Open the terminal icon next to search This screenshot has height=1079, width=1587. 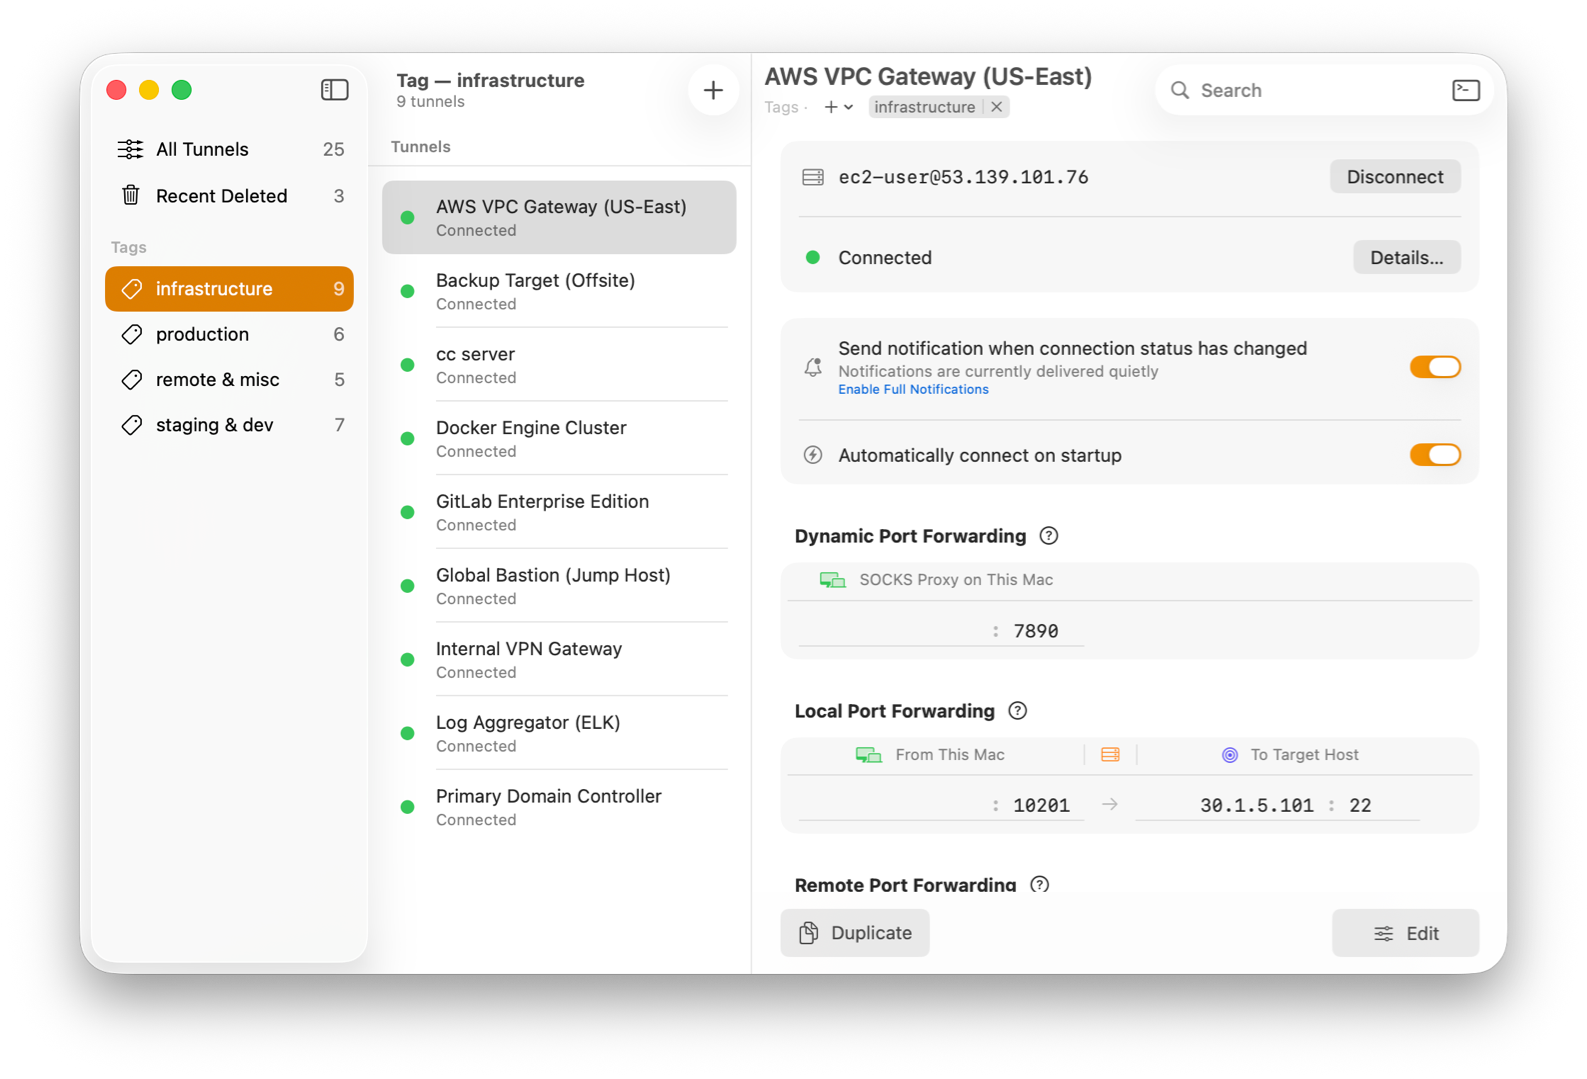1466,90
